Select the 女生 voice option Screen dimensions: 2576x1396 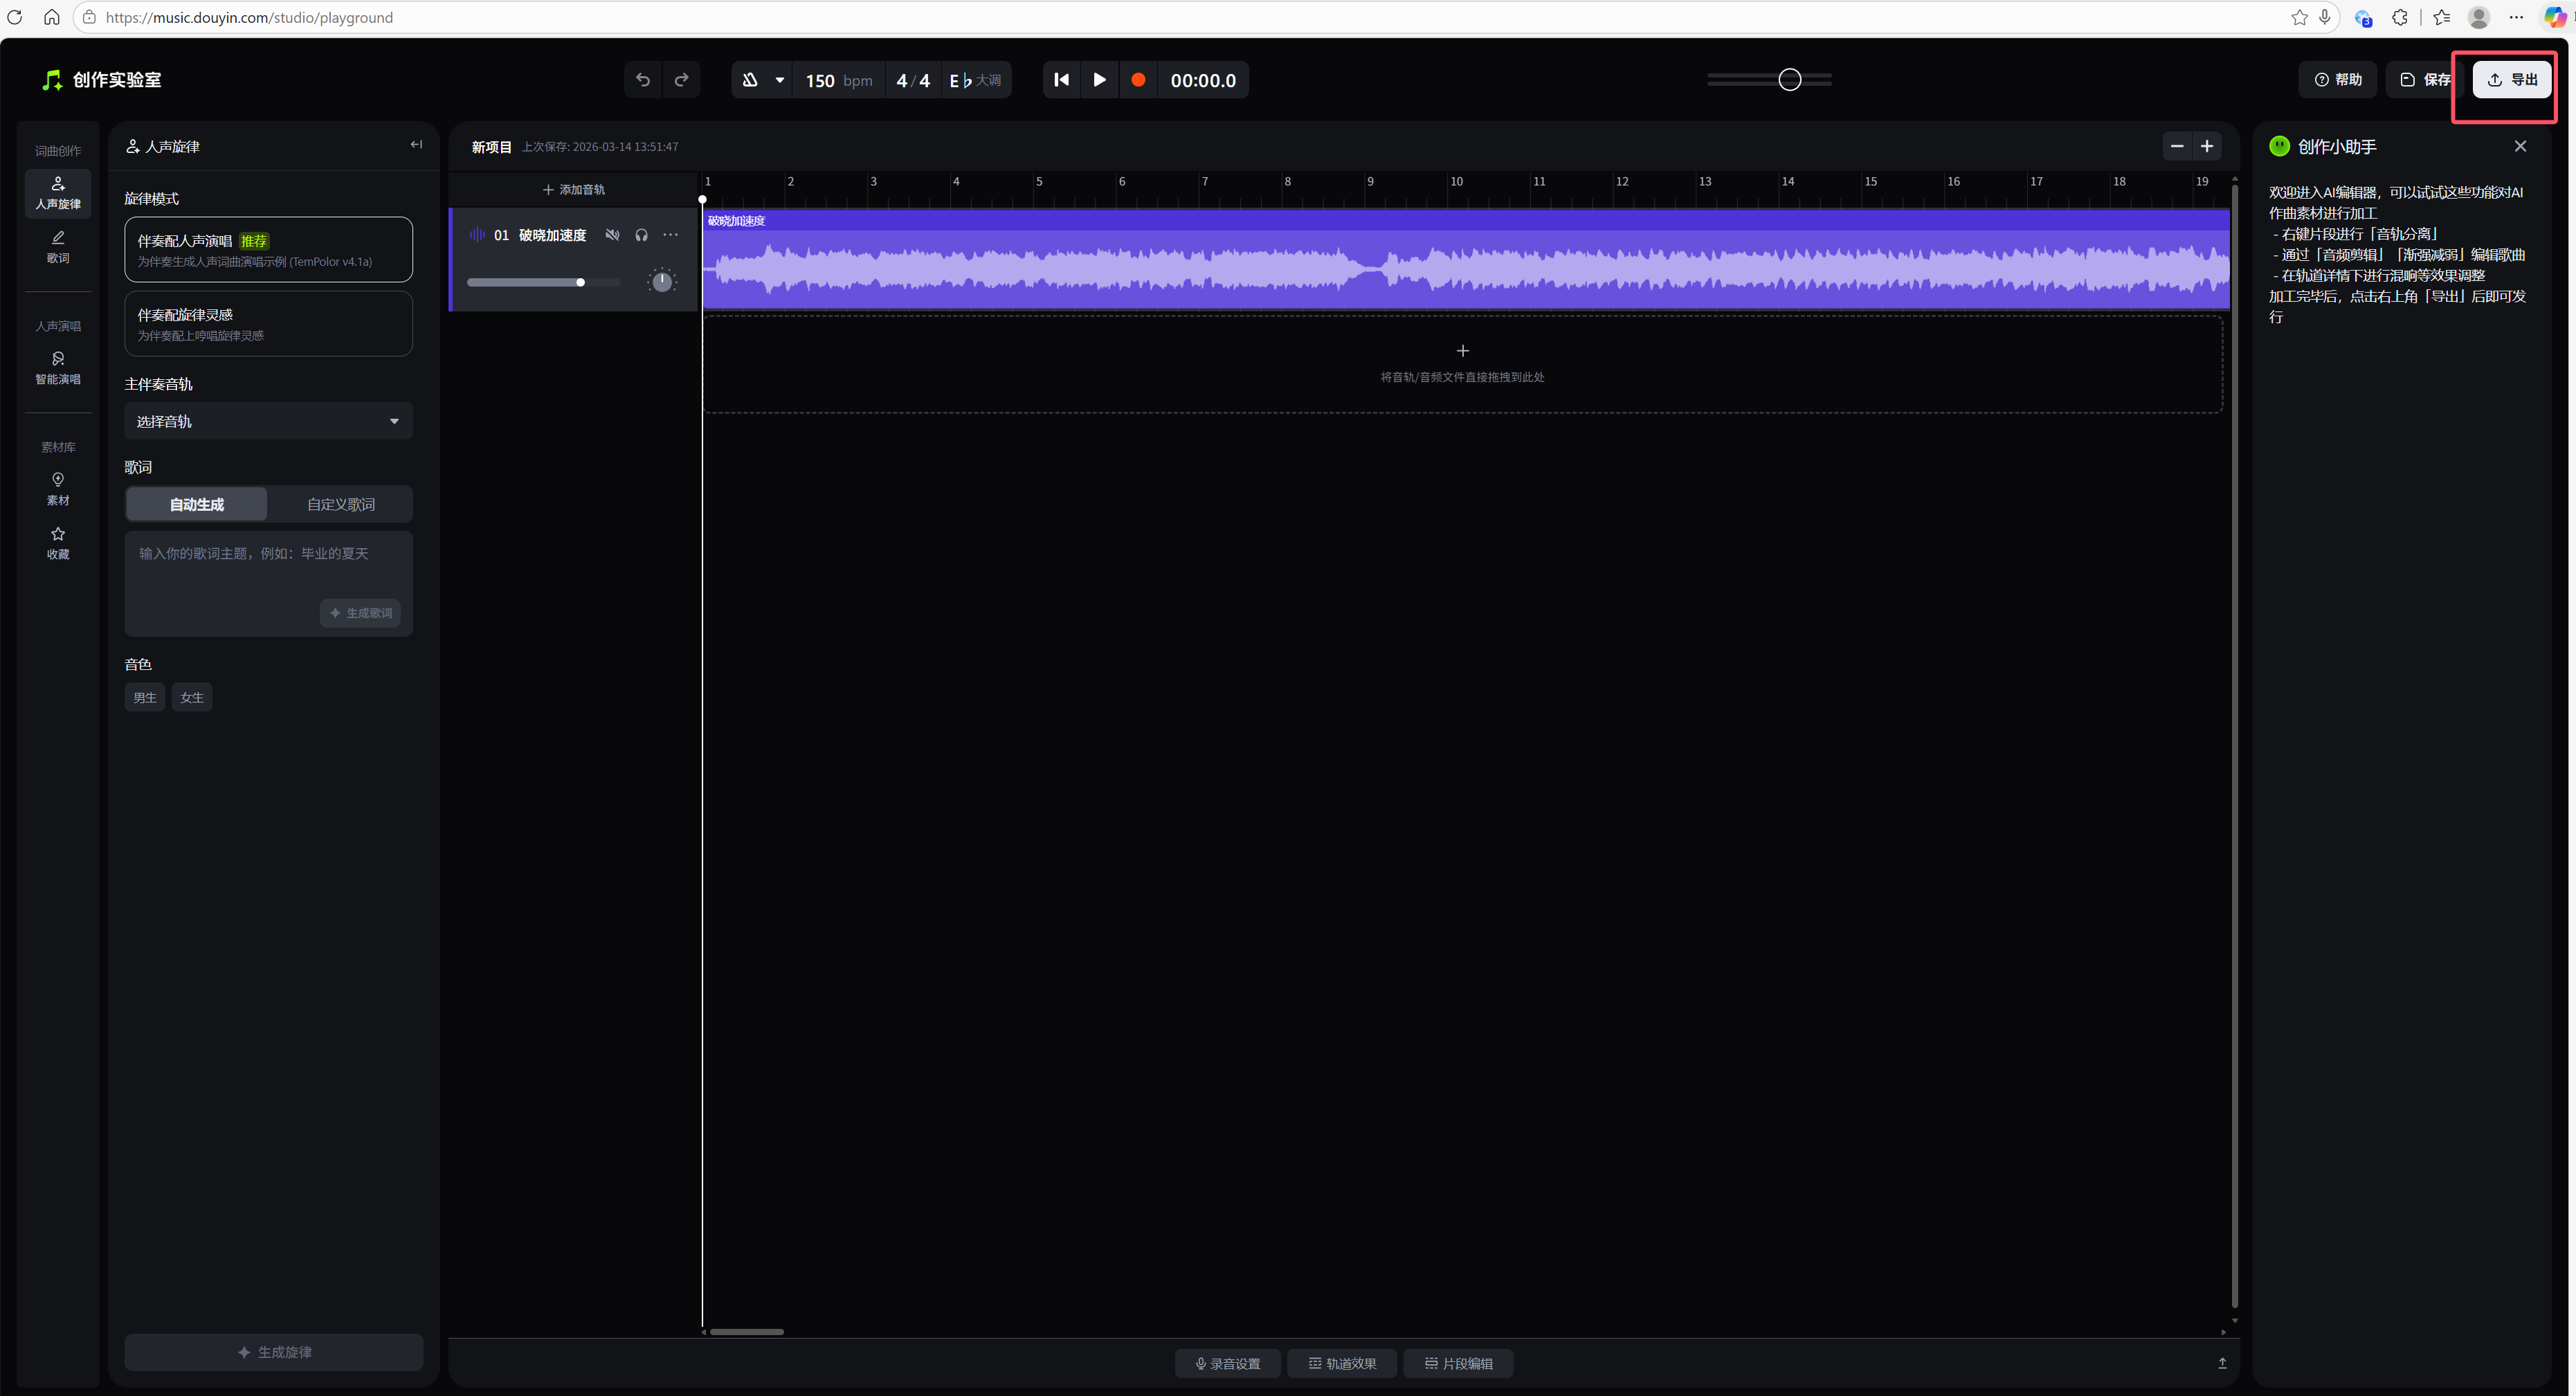(191, 697)
